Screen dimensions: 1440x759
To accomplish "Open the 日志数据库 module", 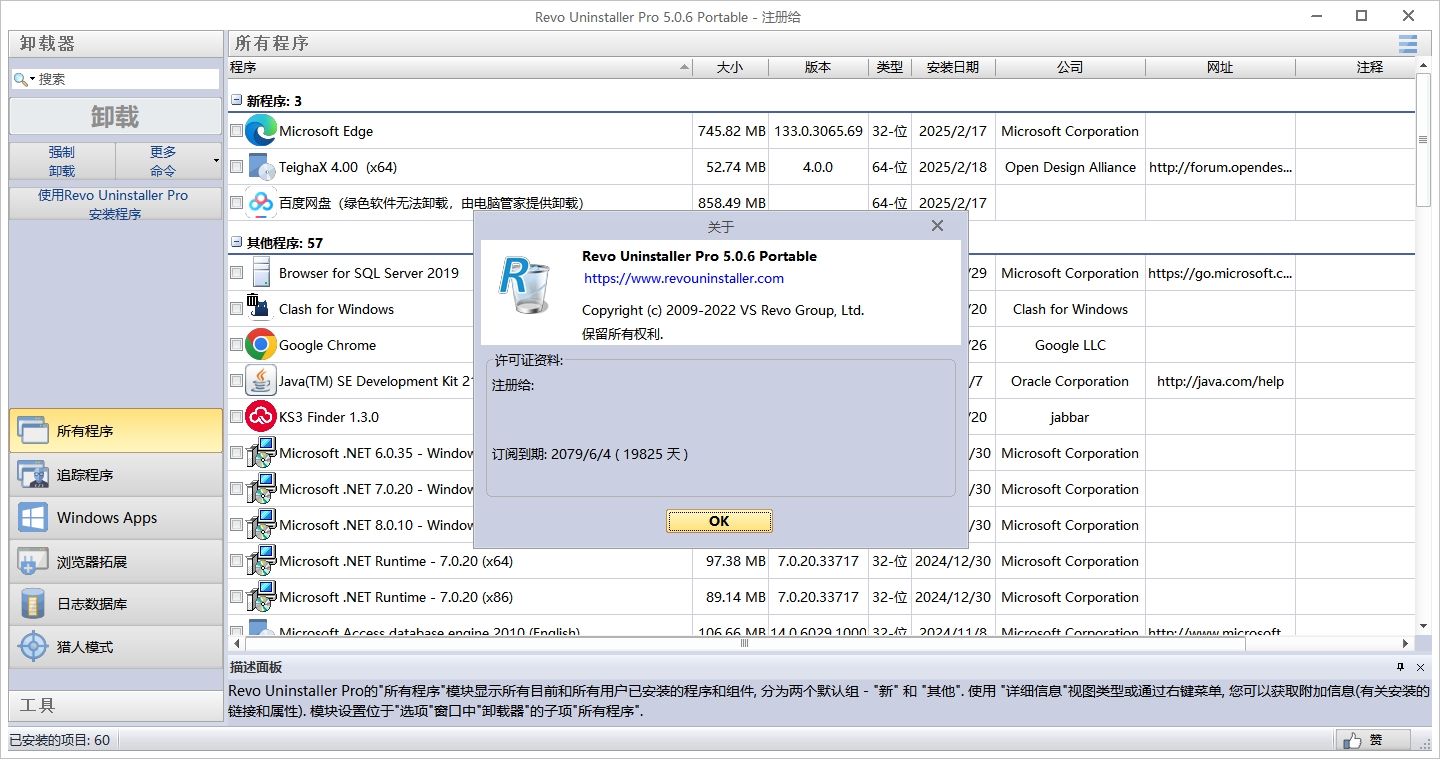I will (116, 604).
